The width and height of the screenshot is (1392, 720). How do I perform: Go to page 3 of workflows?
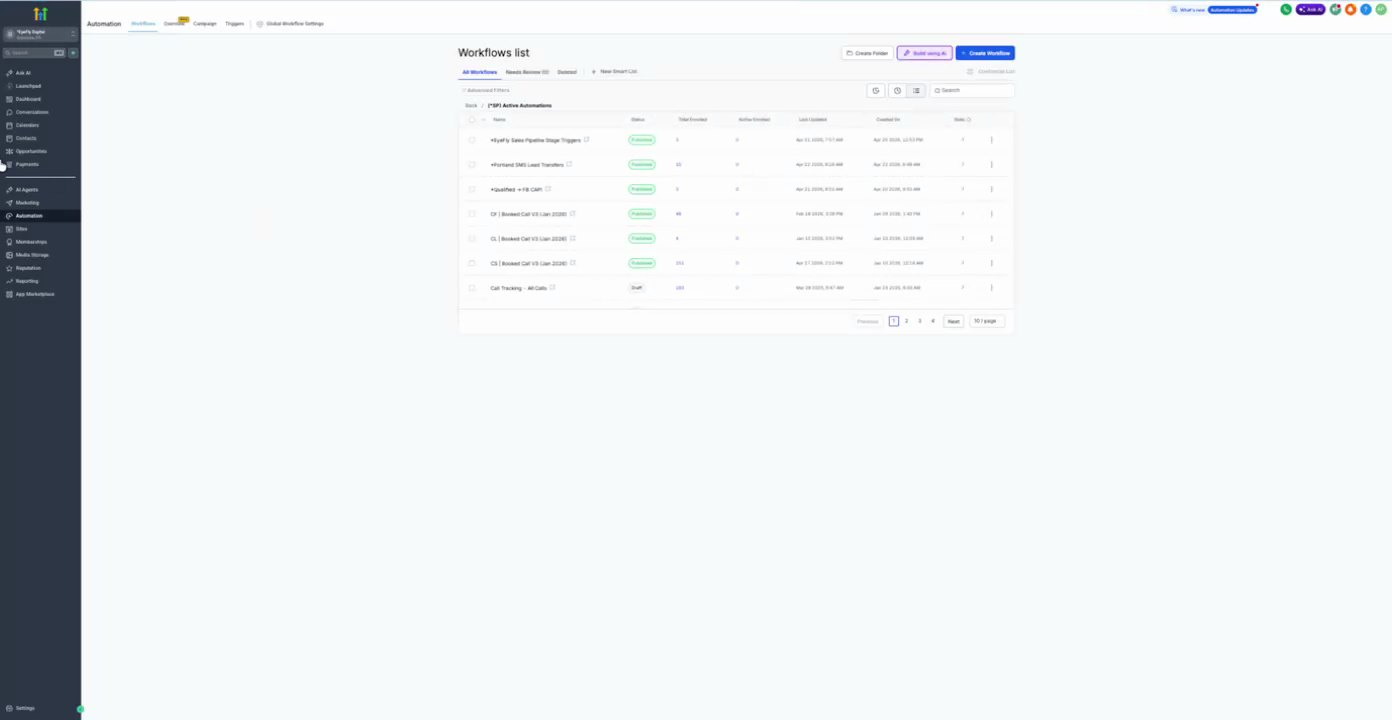(920, 321)
